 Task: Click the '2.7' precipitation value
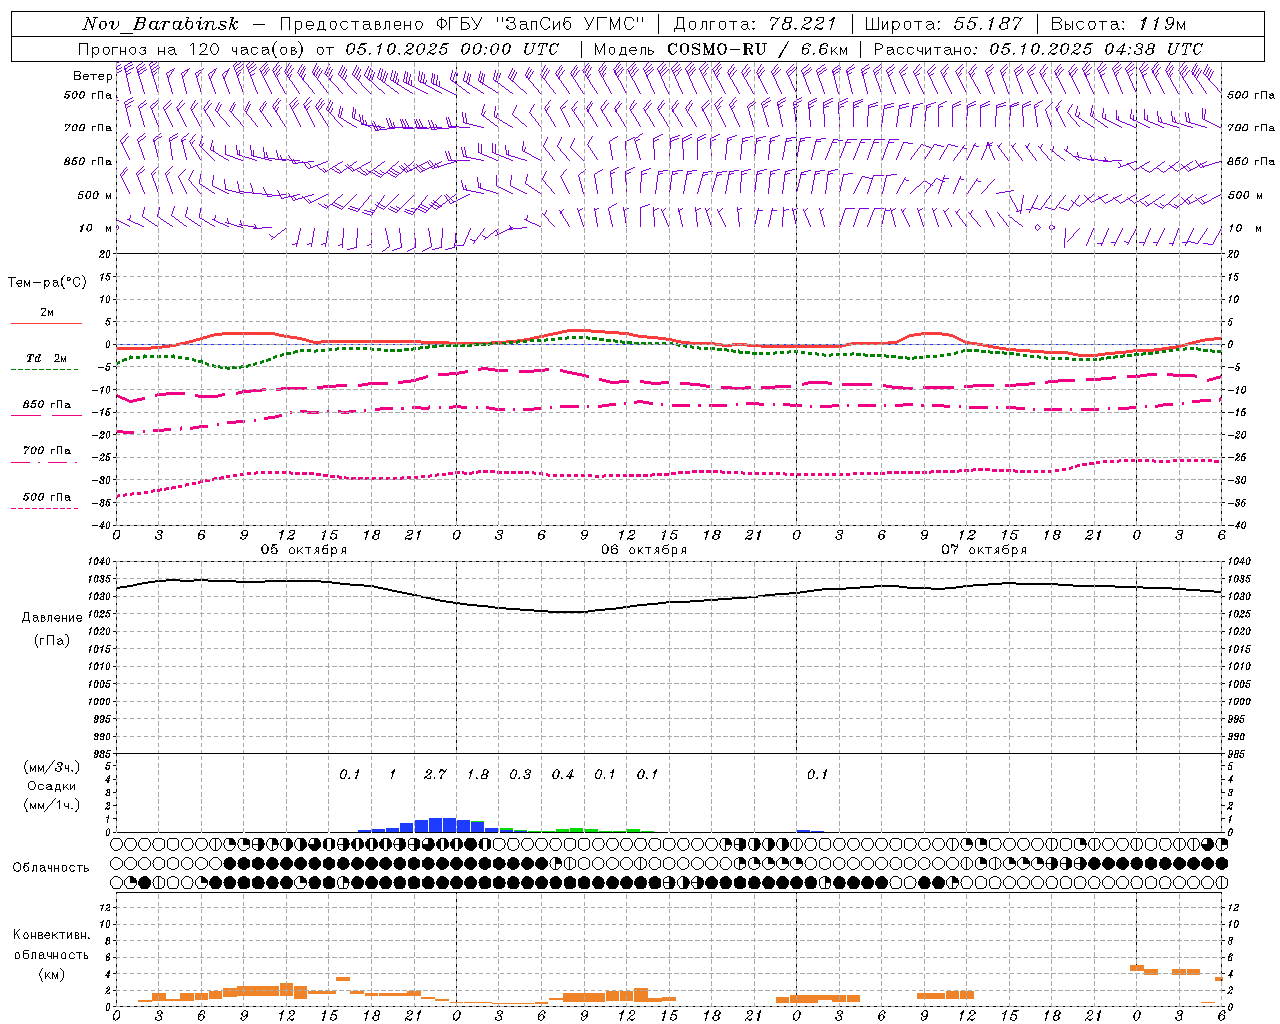pyautogui.click(x=435, y=774)
